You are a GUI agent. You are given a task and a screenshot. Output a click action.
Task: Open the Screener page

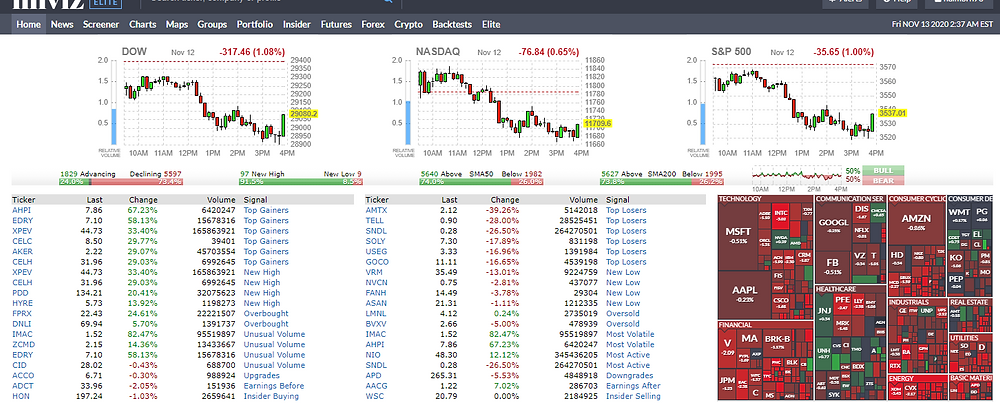coord(101,24)
